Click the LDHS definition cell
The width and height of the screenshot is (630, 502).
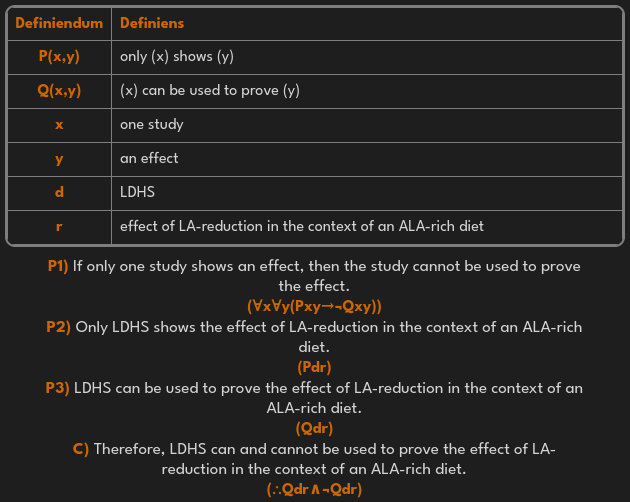137,192
